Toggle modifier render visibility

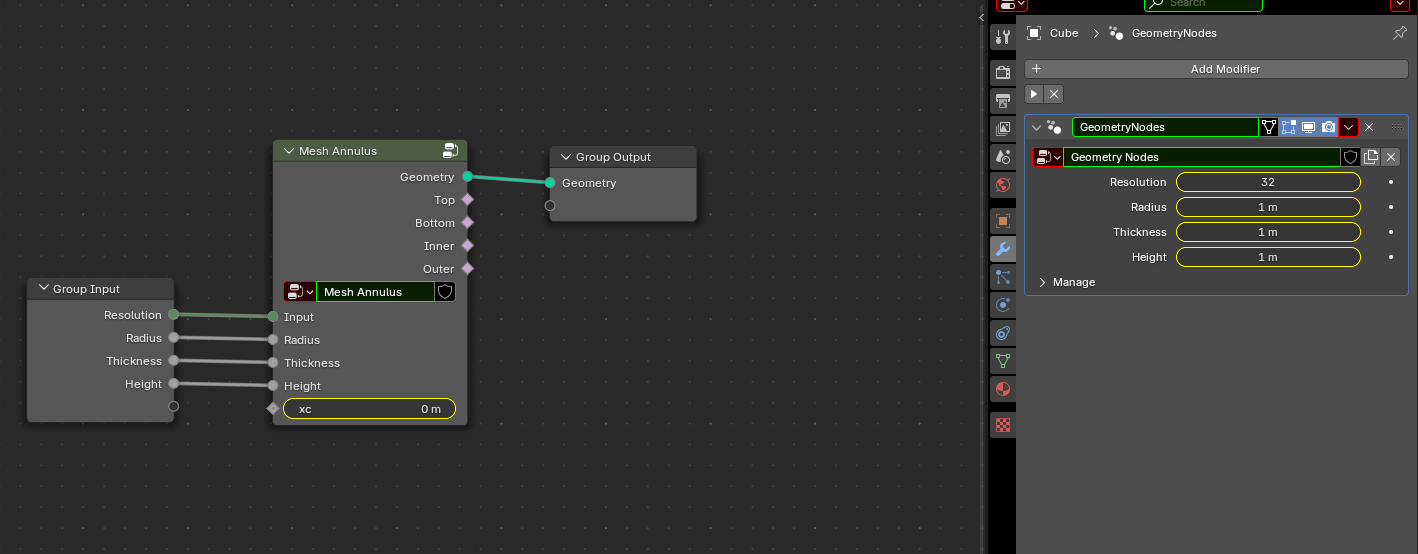1328,127
